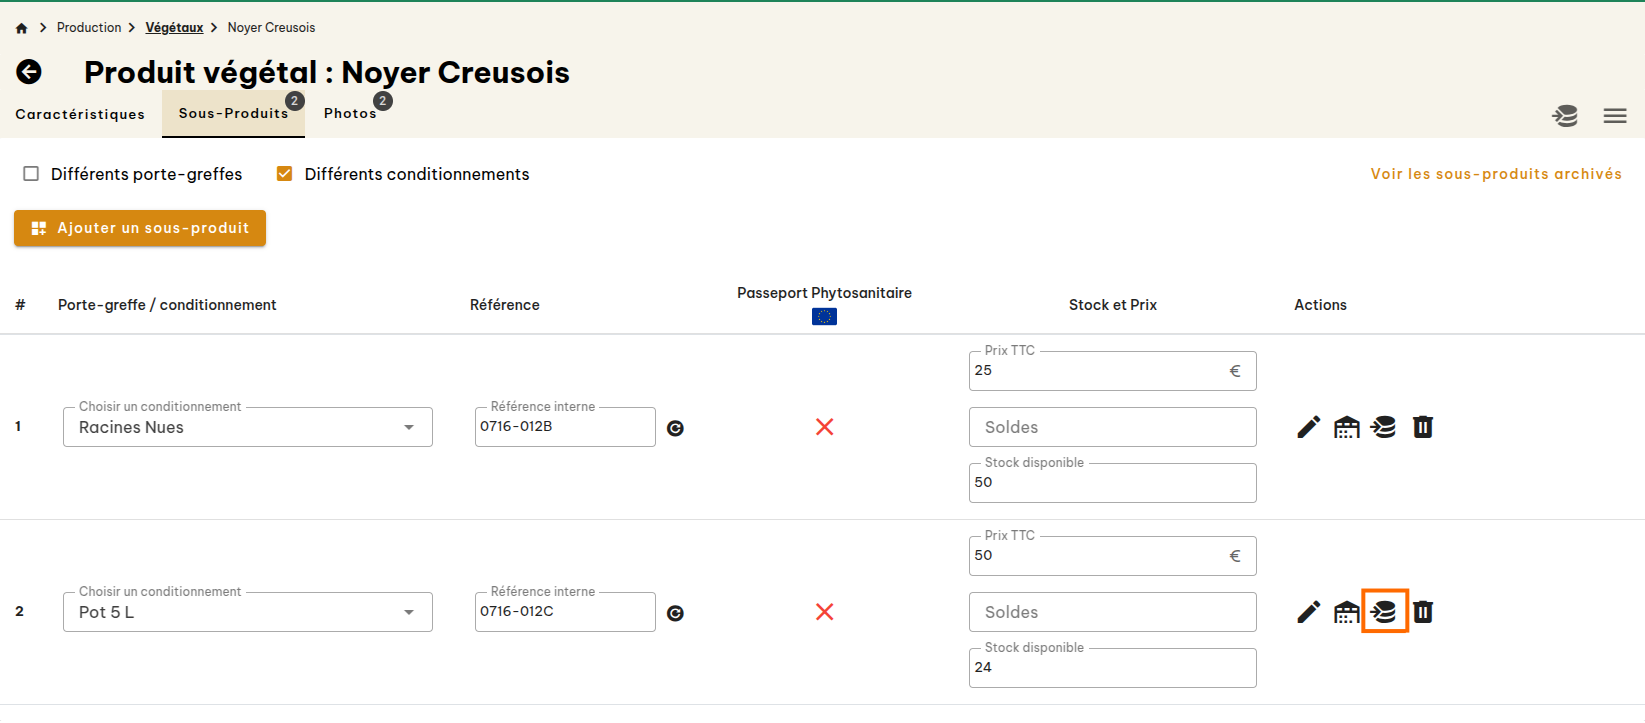Switch to the Caractéristiques tab
The width and height of the screenshot is (1645, 723).
click(80, 114)
